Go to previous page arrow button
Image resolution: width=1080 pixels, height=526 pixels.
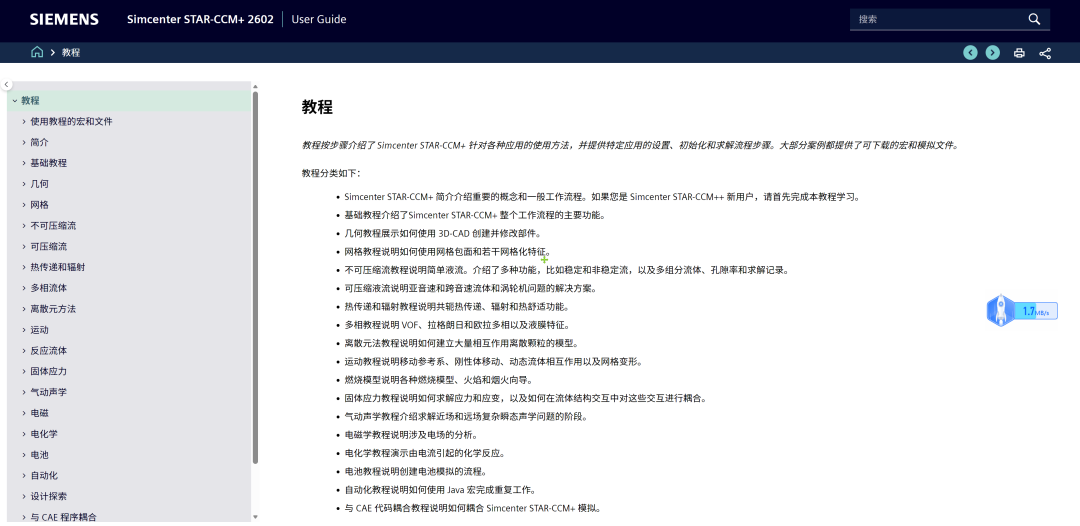970,53
